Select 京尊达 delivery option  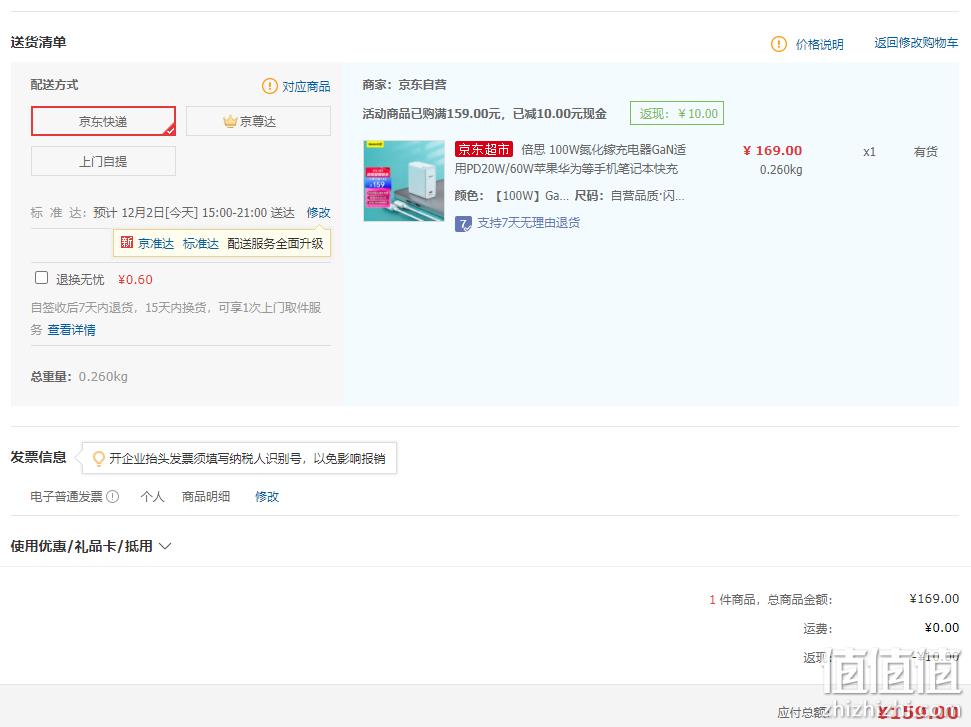coord(258,121)
